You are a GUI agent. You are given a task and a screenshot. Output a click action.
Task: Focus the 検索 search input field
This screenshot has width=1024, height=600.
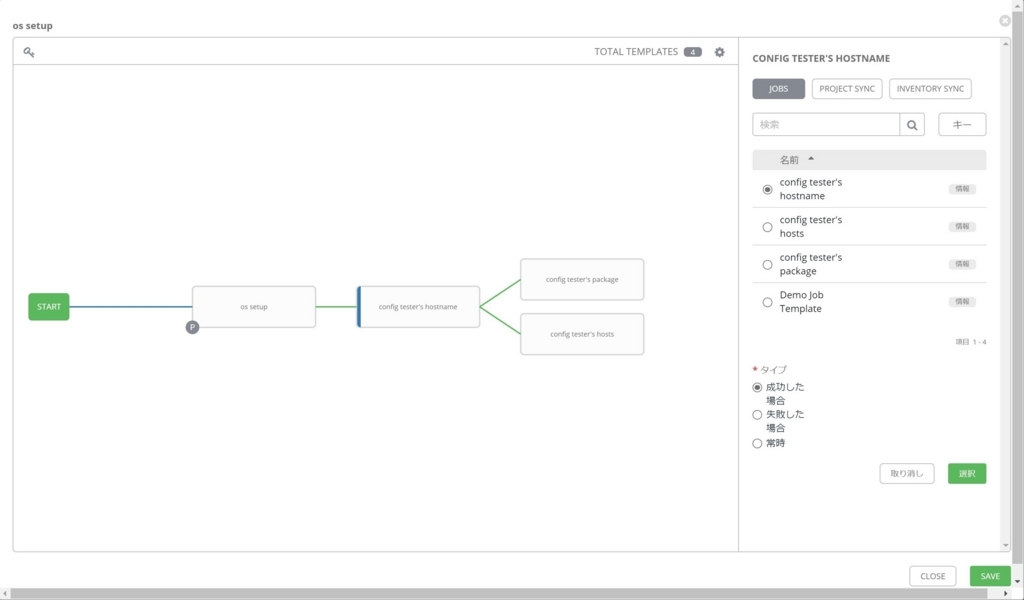point(826,125)
